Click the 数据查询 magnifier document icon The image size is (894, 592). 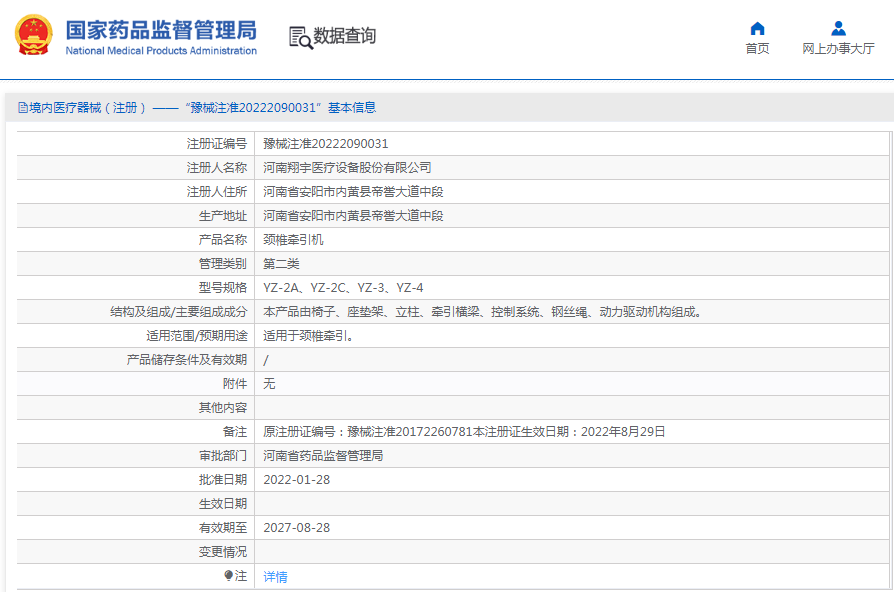point(300,37)
